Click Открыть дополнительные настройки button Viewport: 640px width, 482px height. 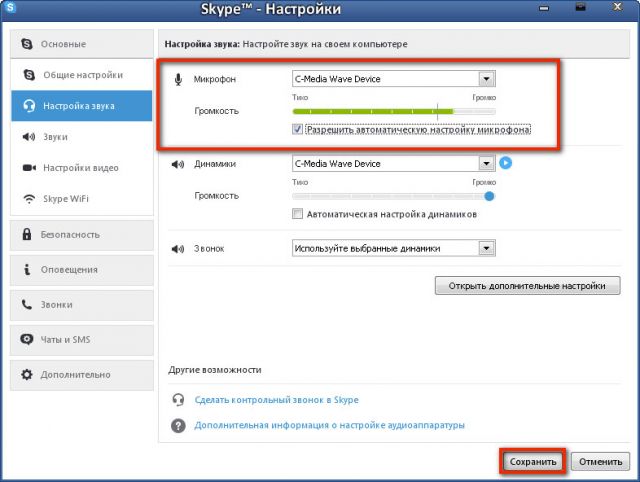pos(527,286)
